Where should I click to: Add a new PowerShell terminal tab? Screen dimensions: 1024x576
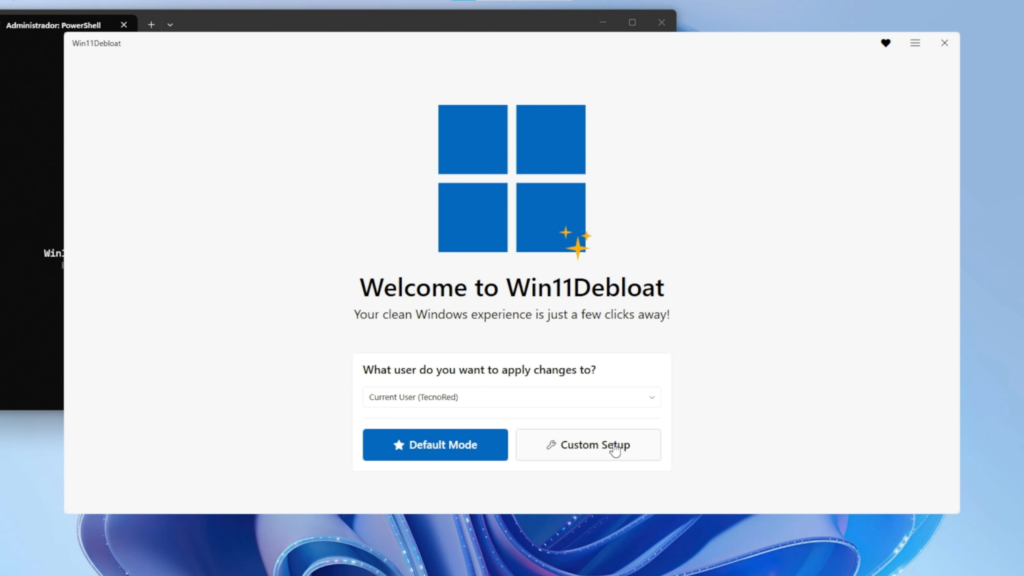click(151, 25)
